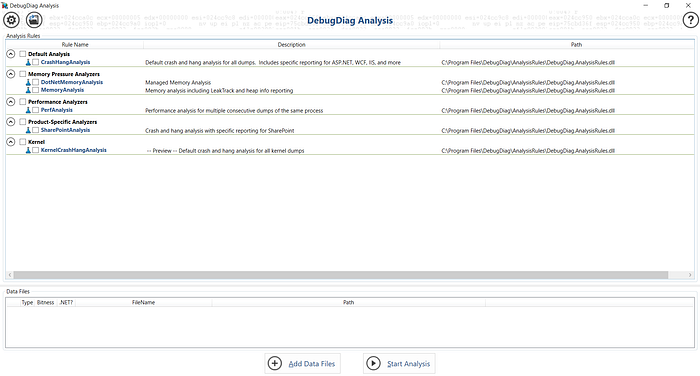
Task: Click the flask icon beside DotNetMemoryAnalysis
Action: (x=28, y=82)
